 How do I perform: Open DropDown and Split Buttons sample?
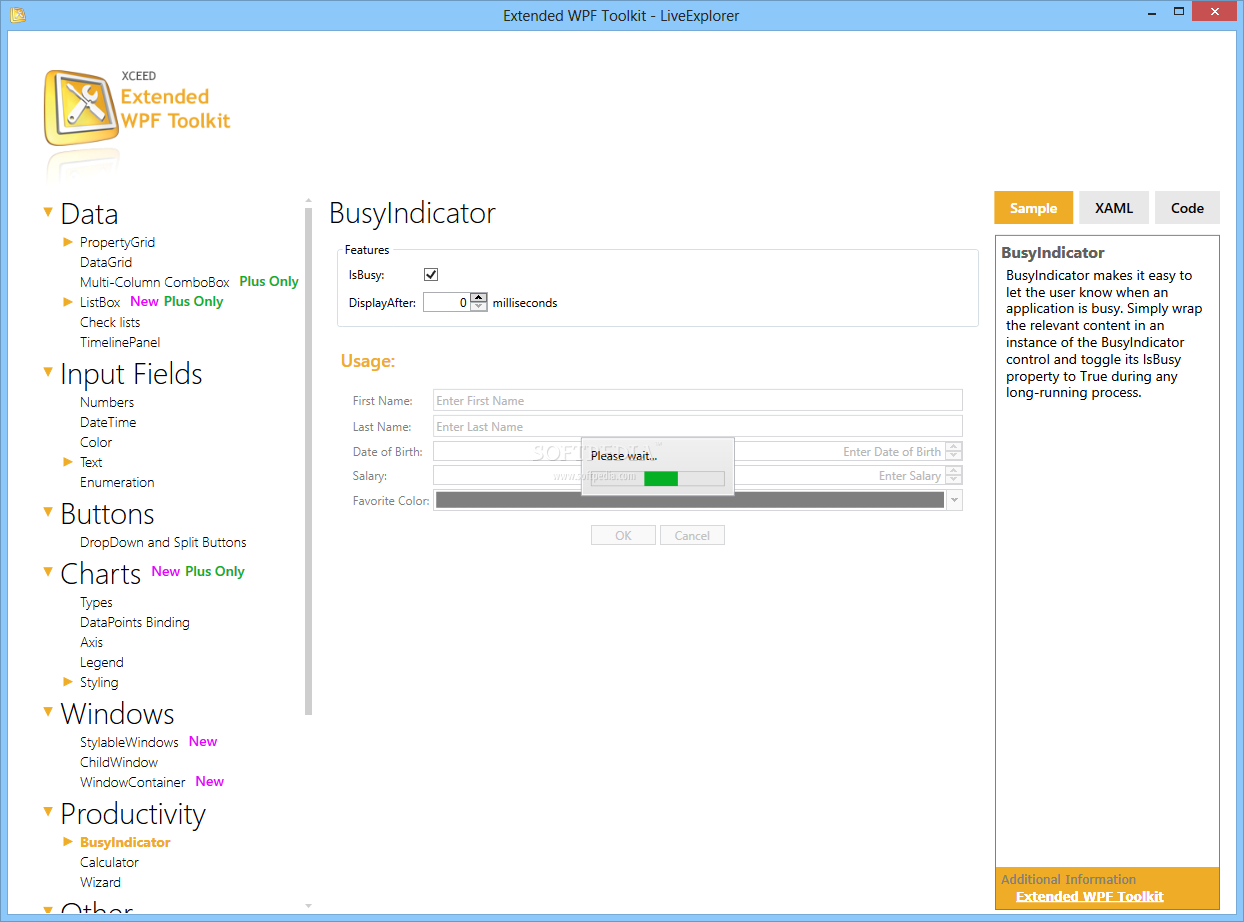tap(163, 542)
